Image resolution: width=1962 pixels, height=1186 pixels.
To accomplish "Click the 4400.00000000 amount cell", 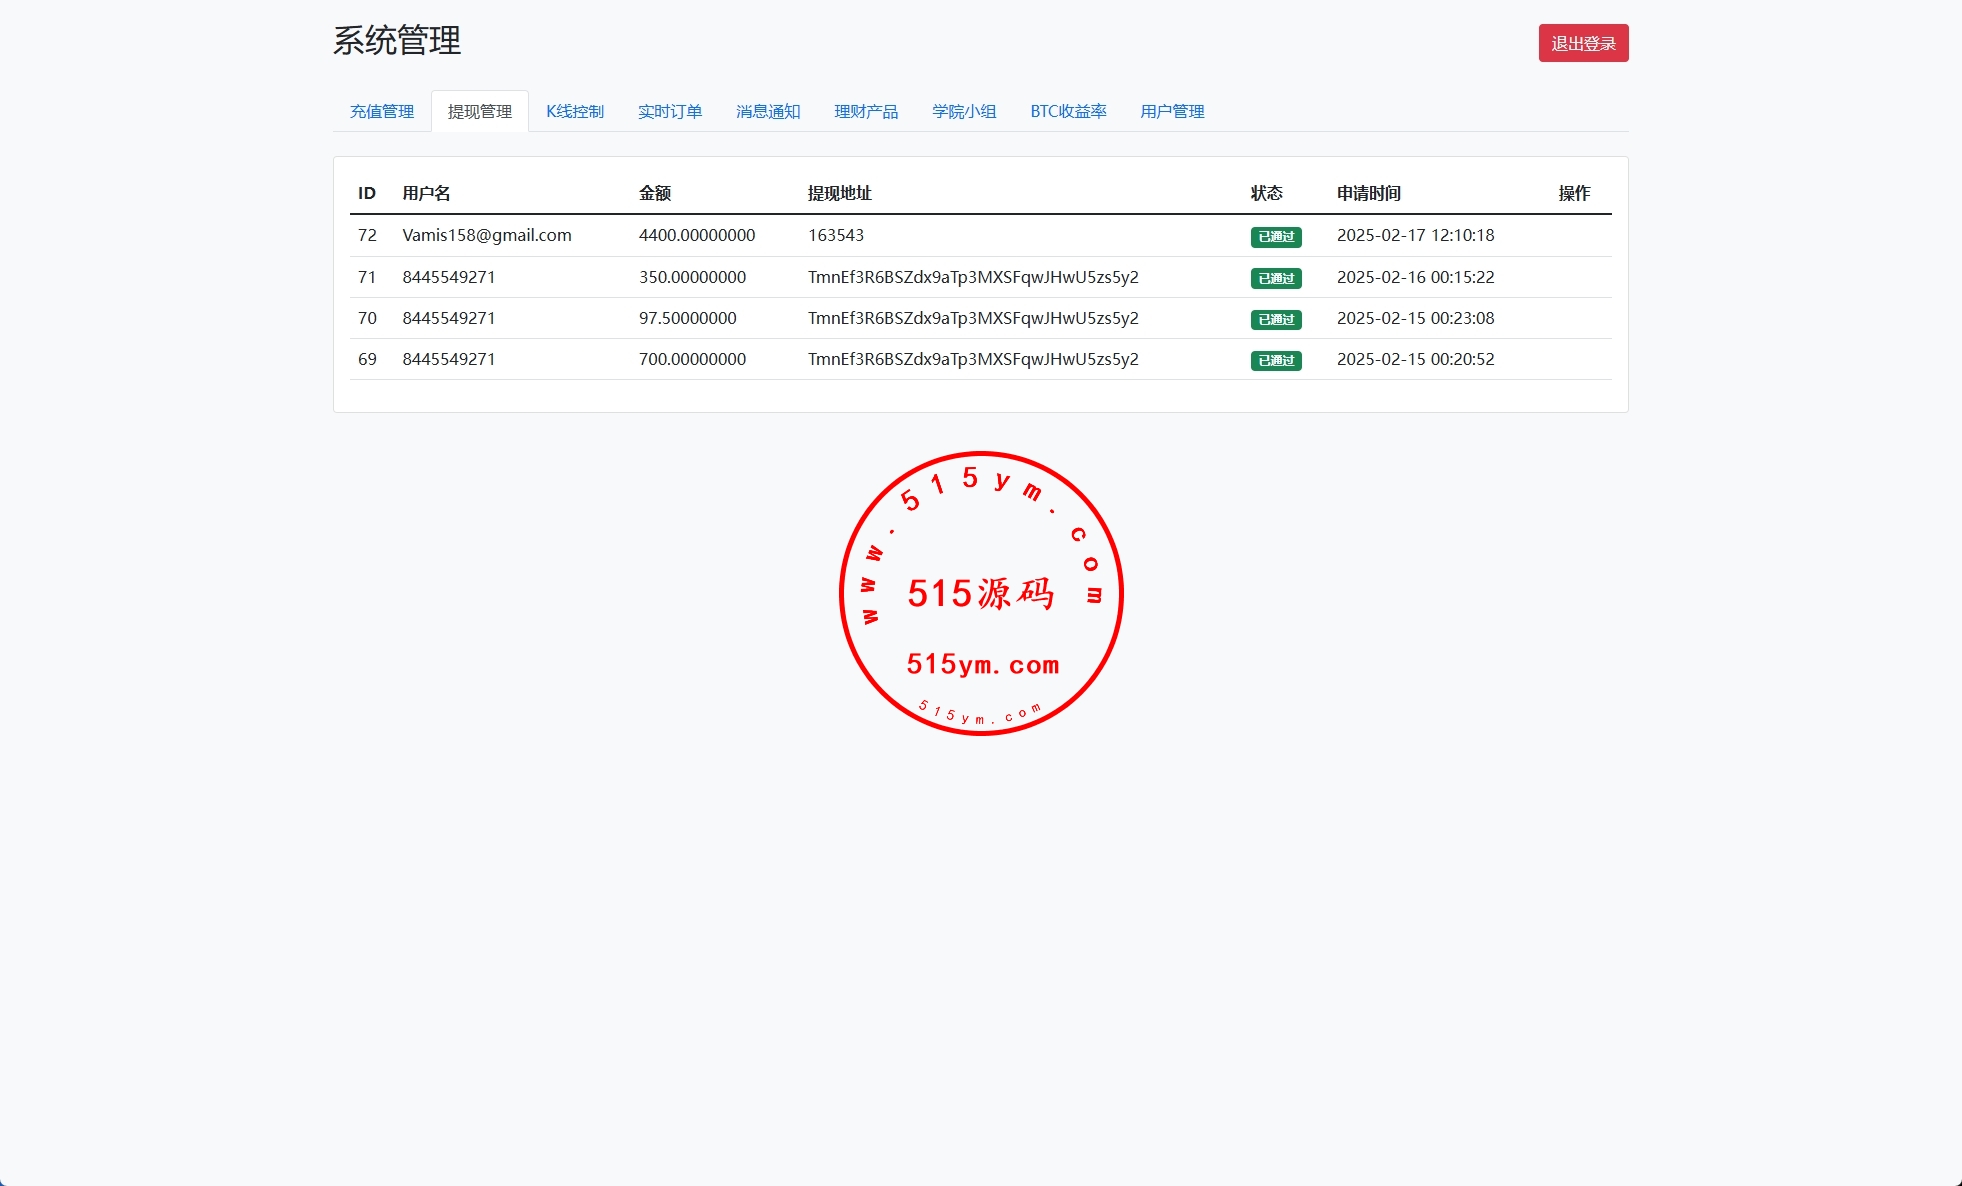I will click(696, 235).
